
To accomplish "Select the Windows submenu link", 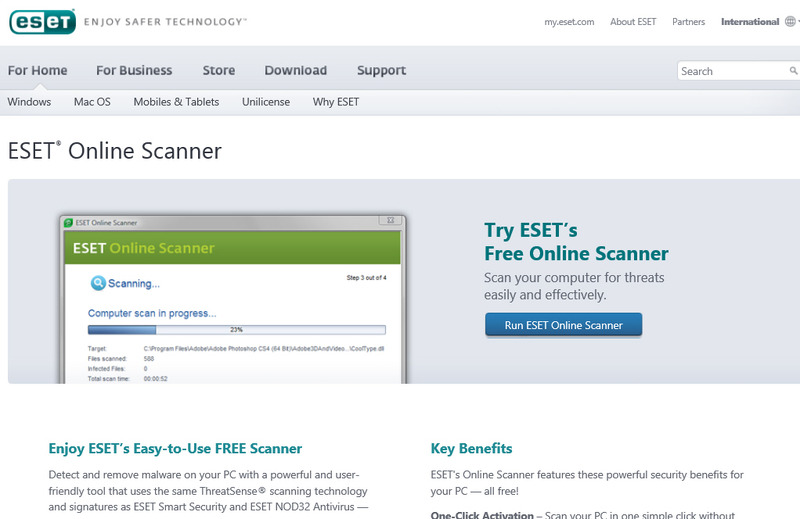I will (29, 102).
